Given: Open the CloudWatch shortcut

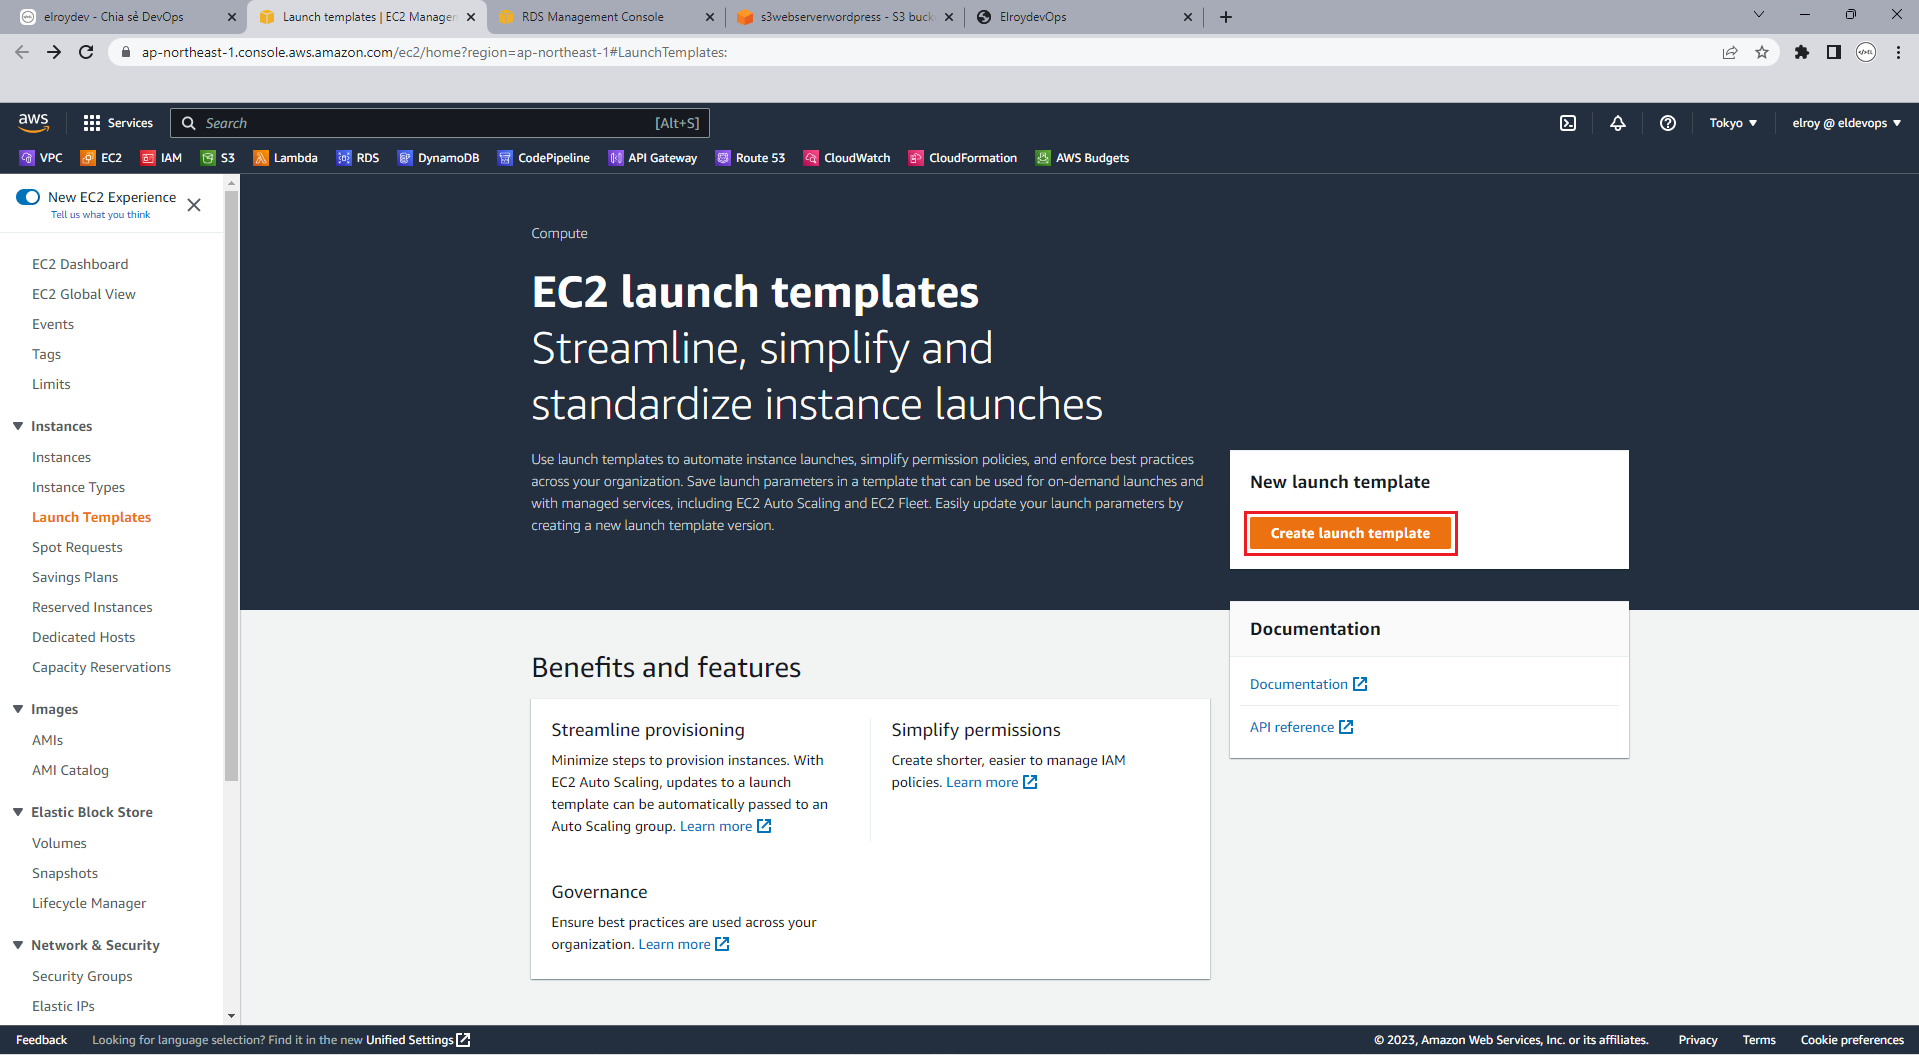Looking at the screenshot, I should click(x=847, y=158).
